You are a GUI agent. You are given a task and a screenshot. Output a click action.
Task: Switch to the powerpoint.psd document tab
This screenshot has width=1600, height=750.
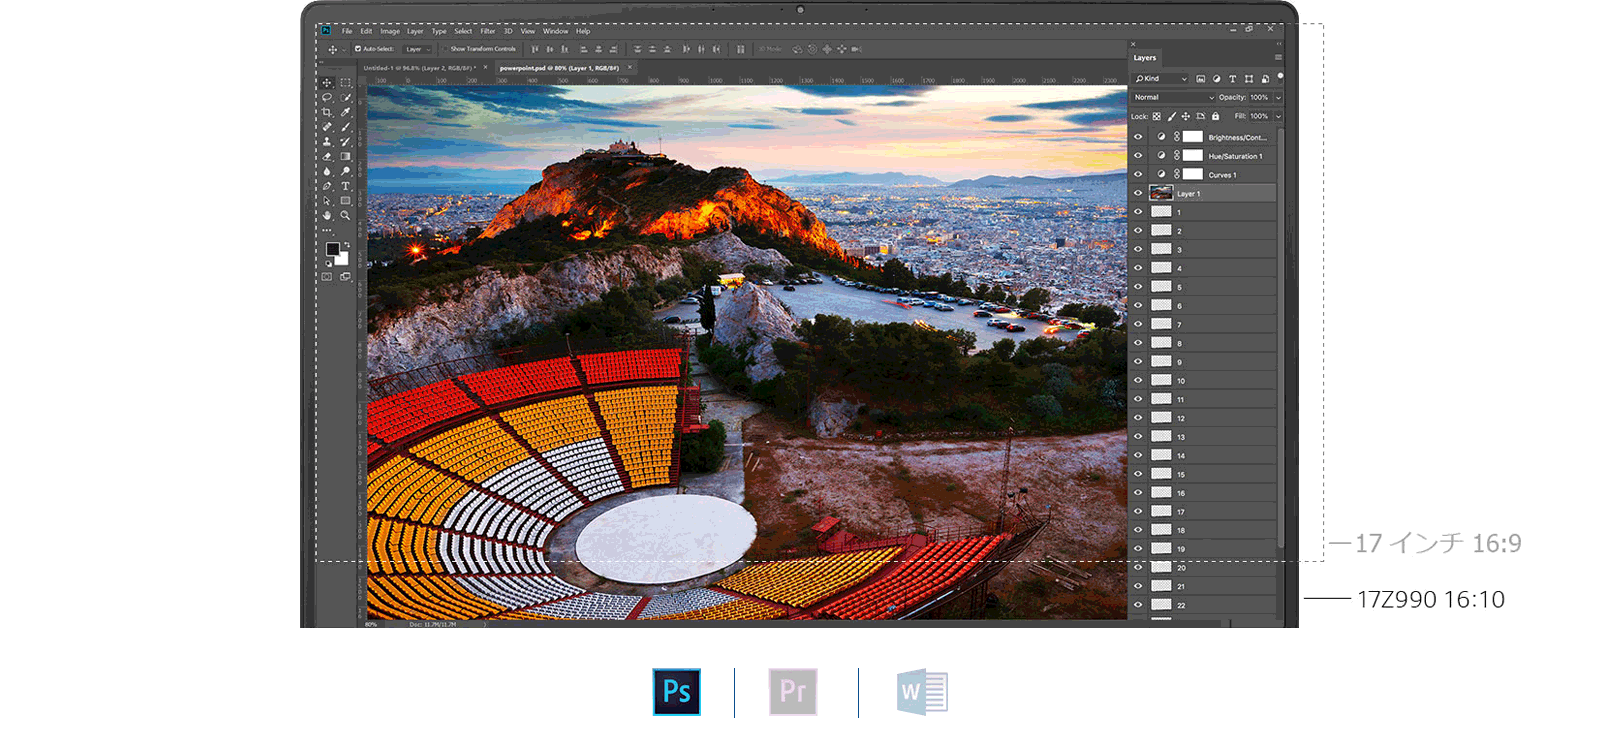pos(564,68)
